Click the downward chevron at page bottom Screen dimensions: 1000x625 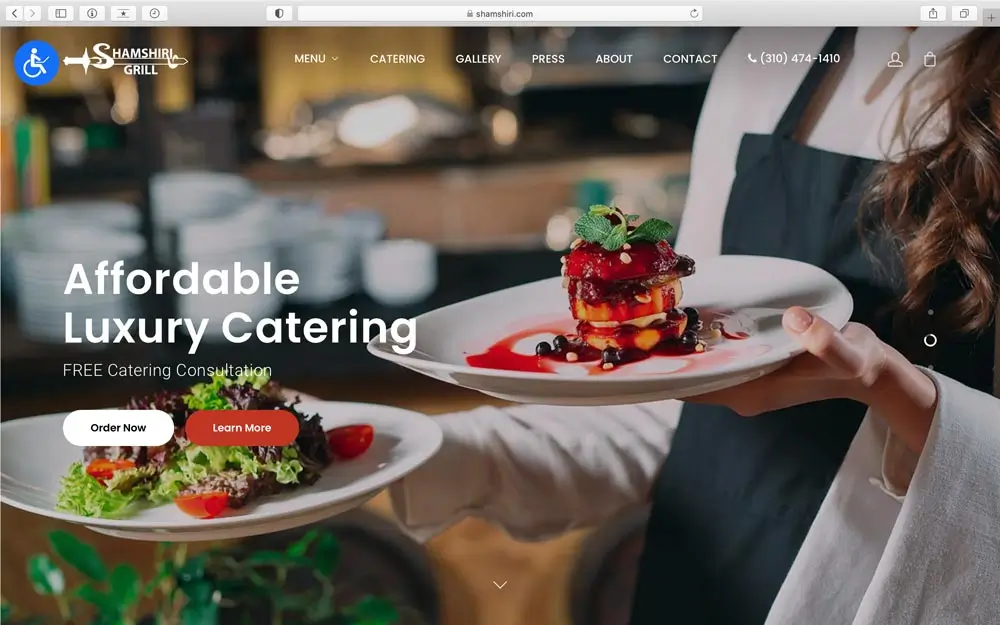(x=500, y=584)
